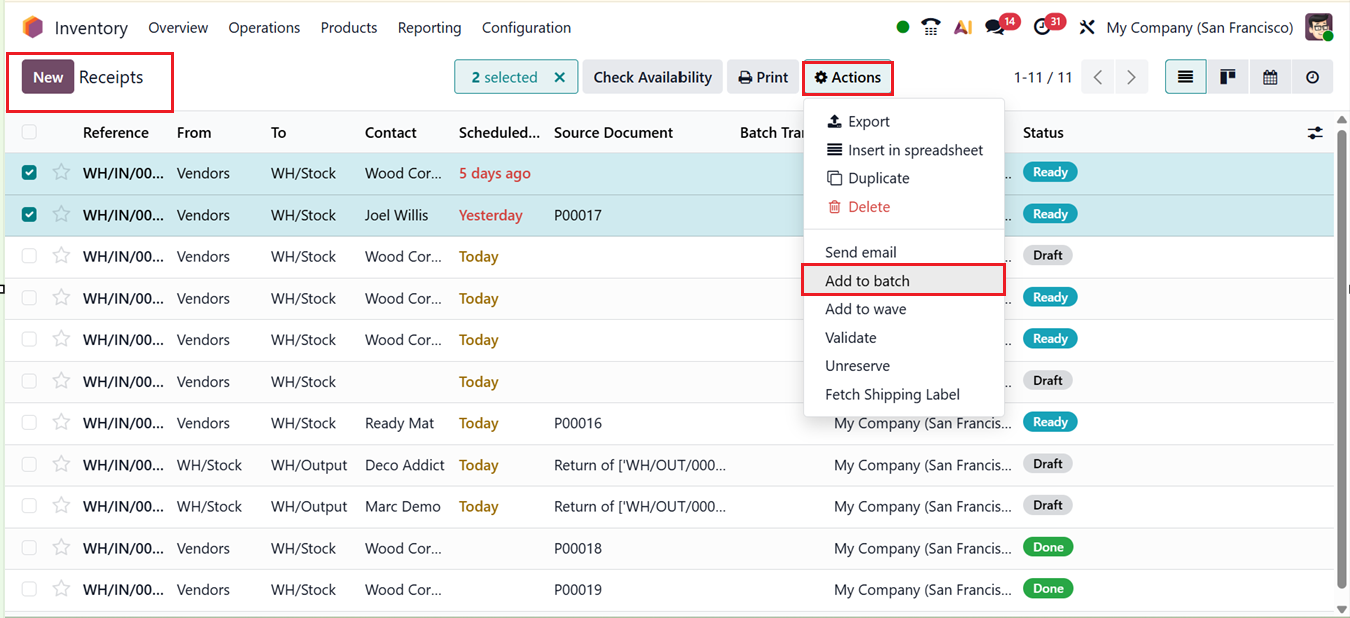Check the Marc Demo row checkbox
The width and height of the screenshot is (1350, 618).
point(29,506)
